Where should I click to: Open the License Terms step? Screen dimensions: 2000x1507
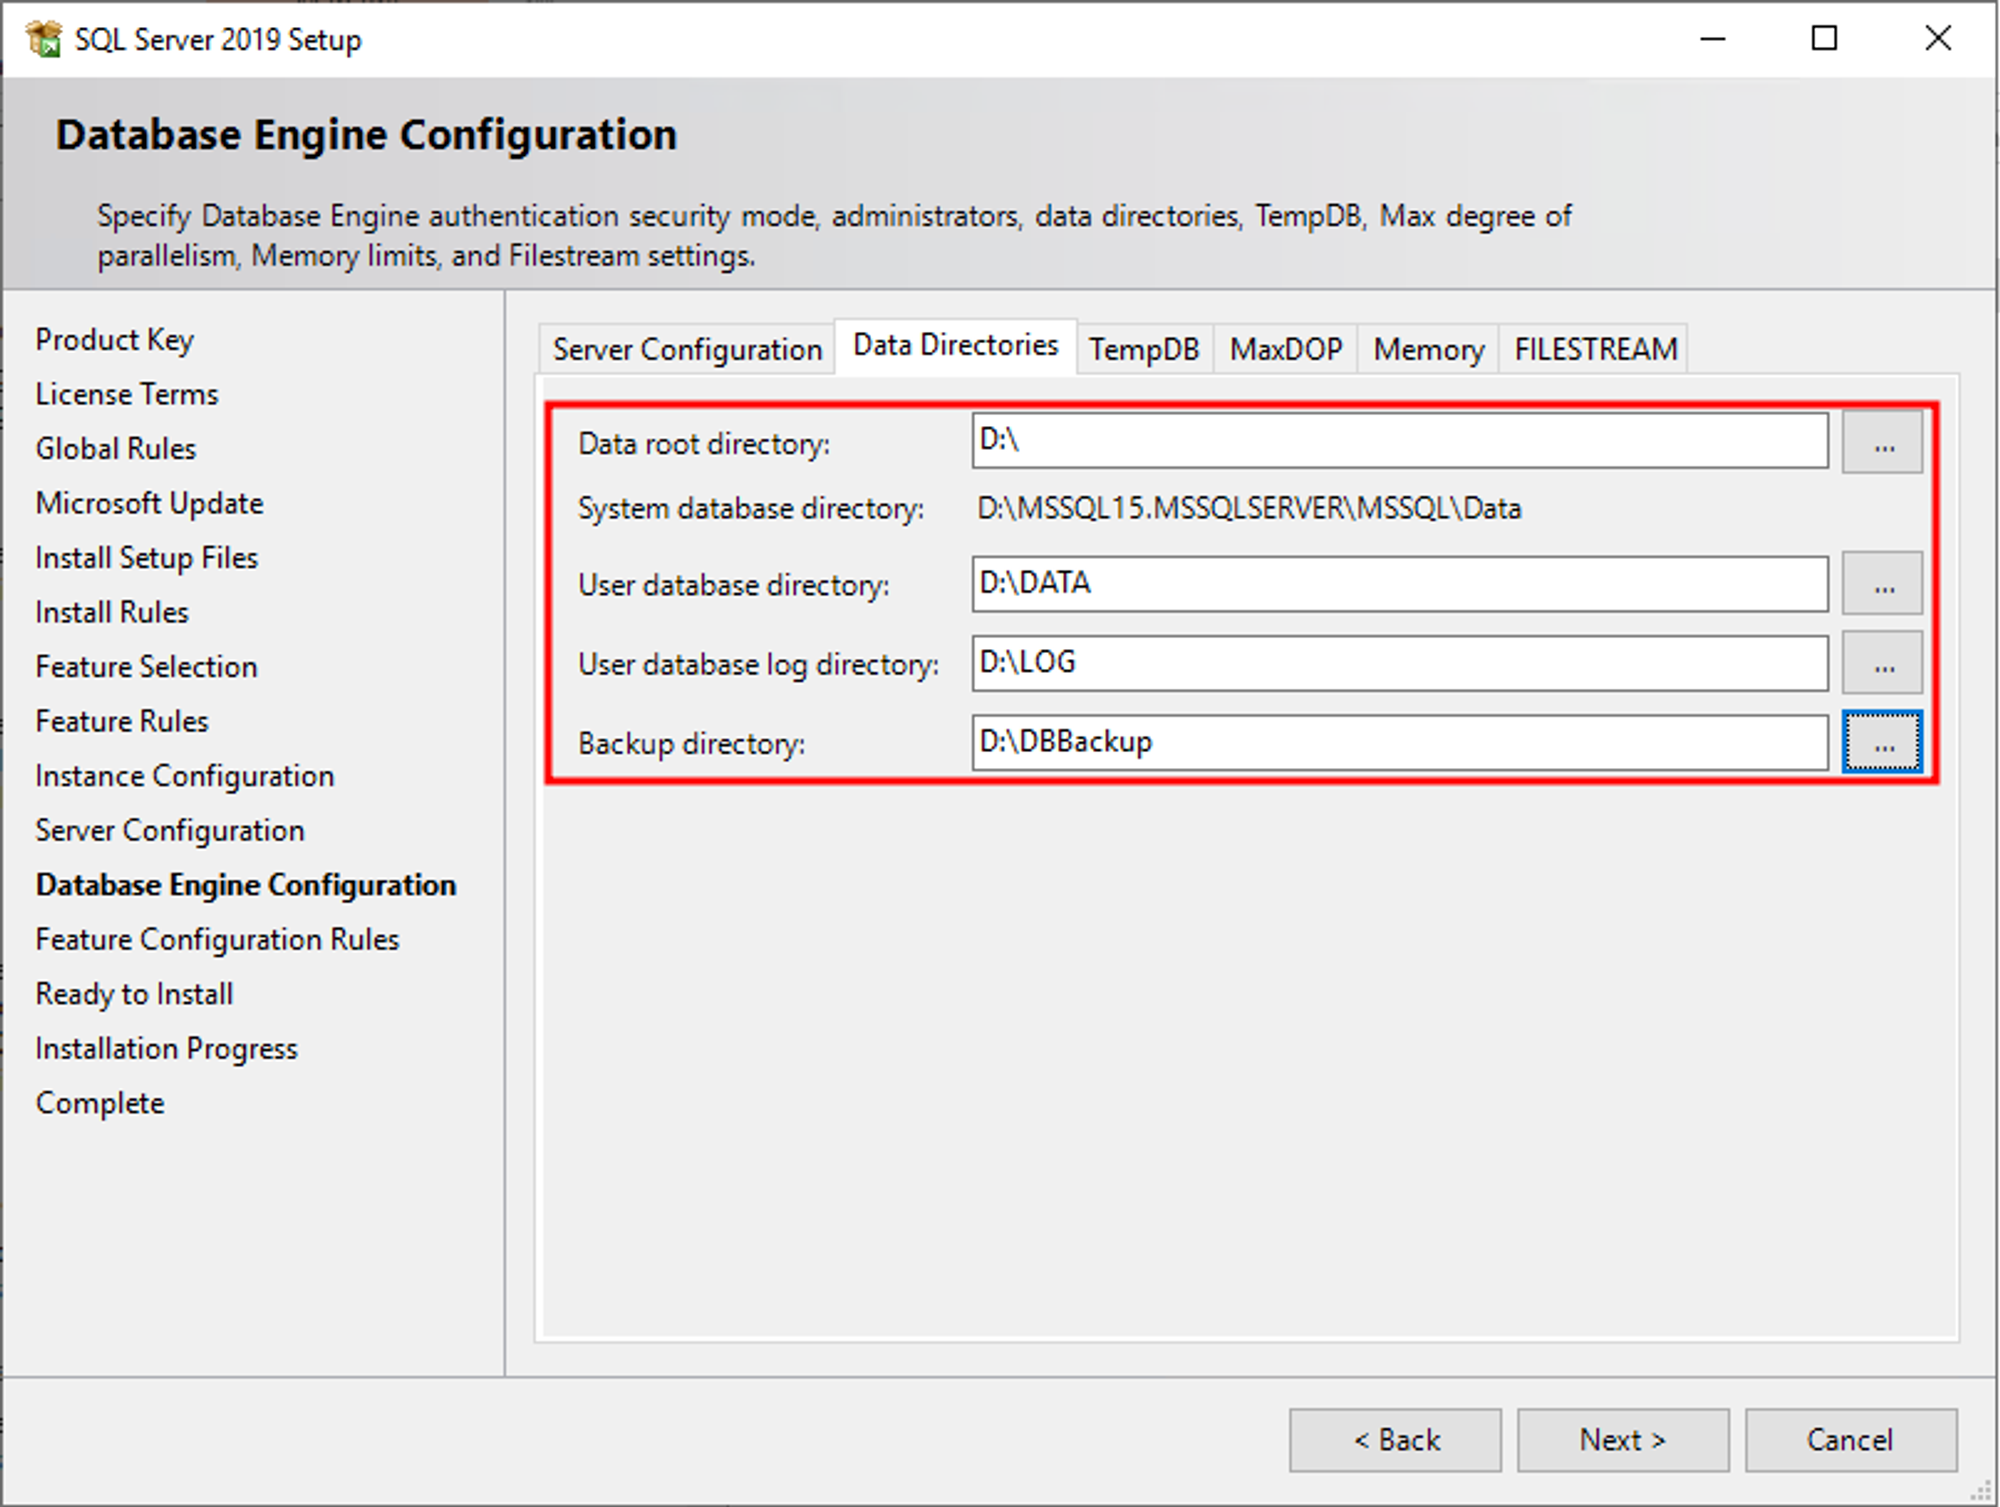tap(126, 393)
